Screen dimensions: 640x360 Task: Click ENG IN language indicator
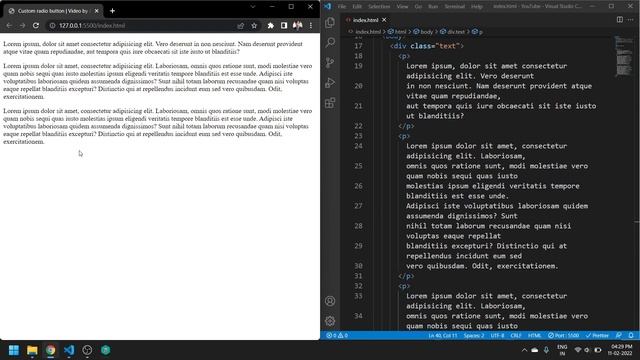point(562,350)
